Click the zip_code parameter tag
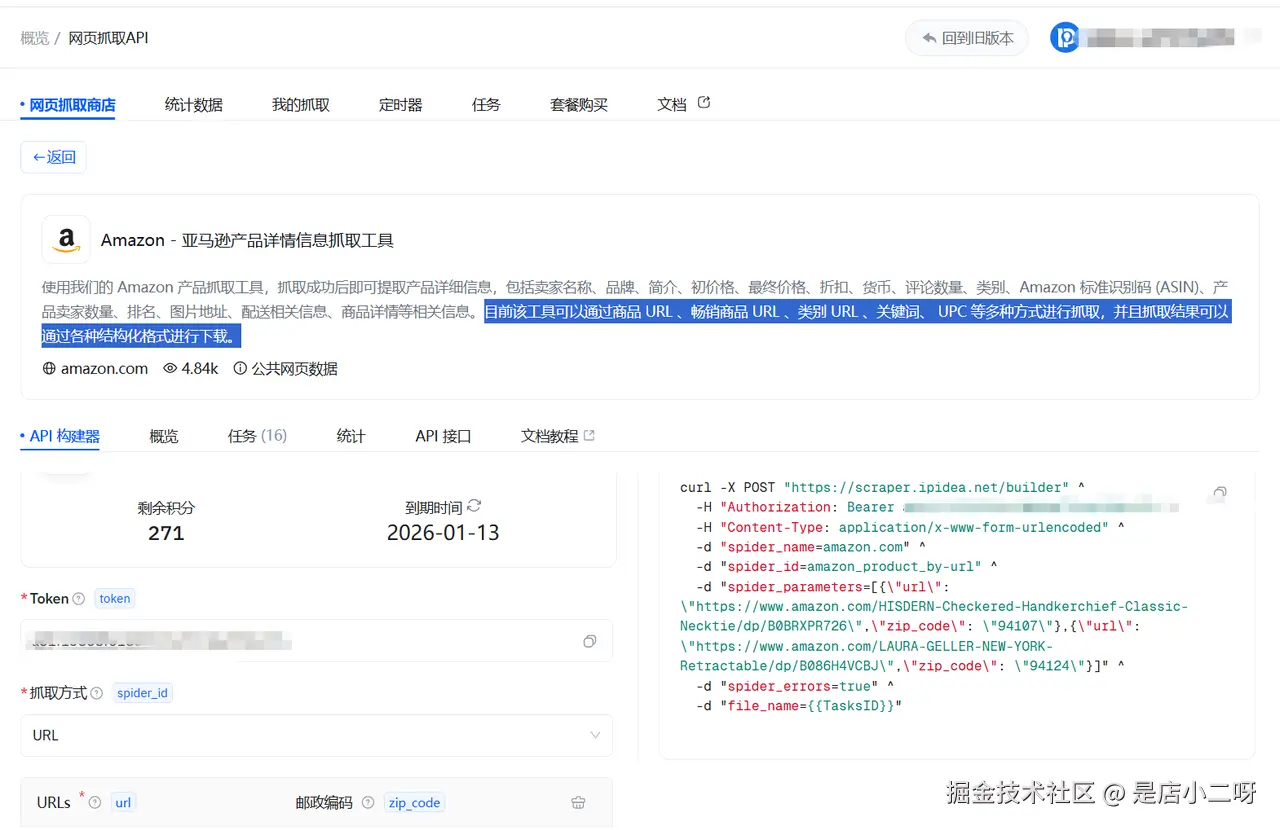The width and height of the screenshot is (1280, 830). 413,802
